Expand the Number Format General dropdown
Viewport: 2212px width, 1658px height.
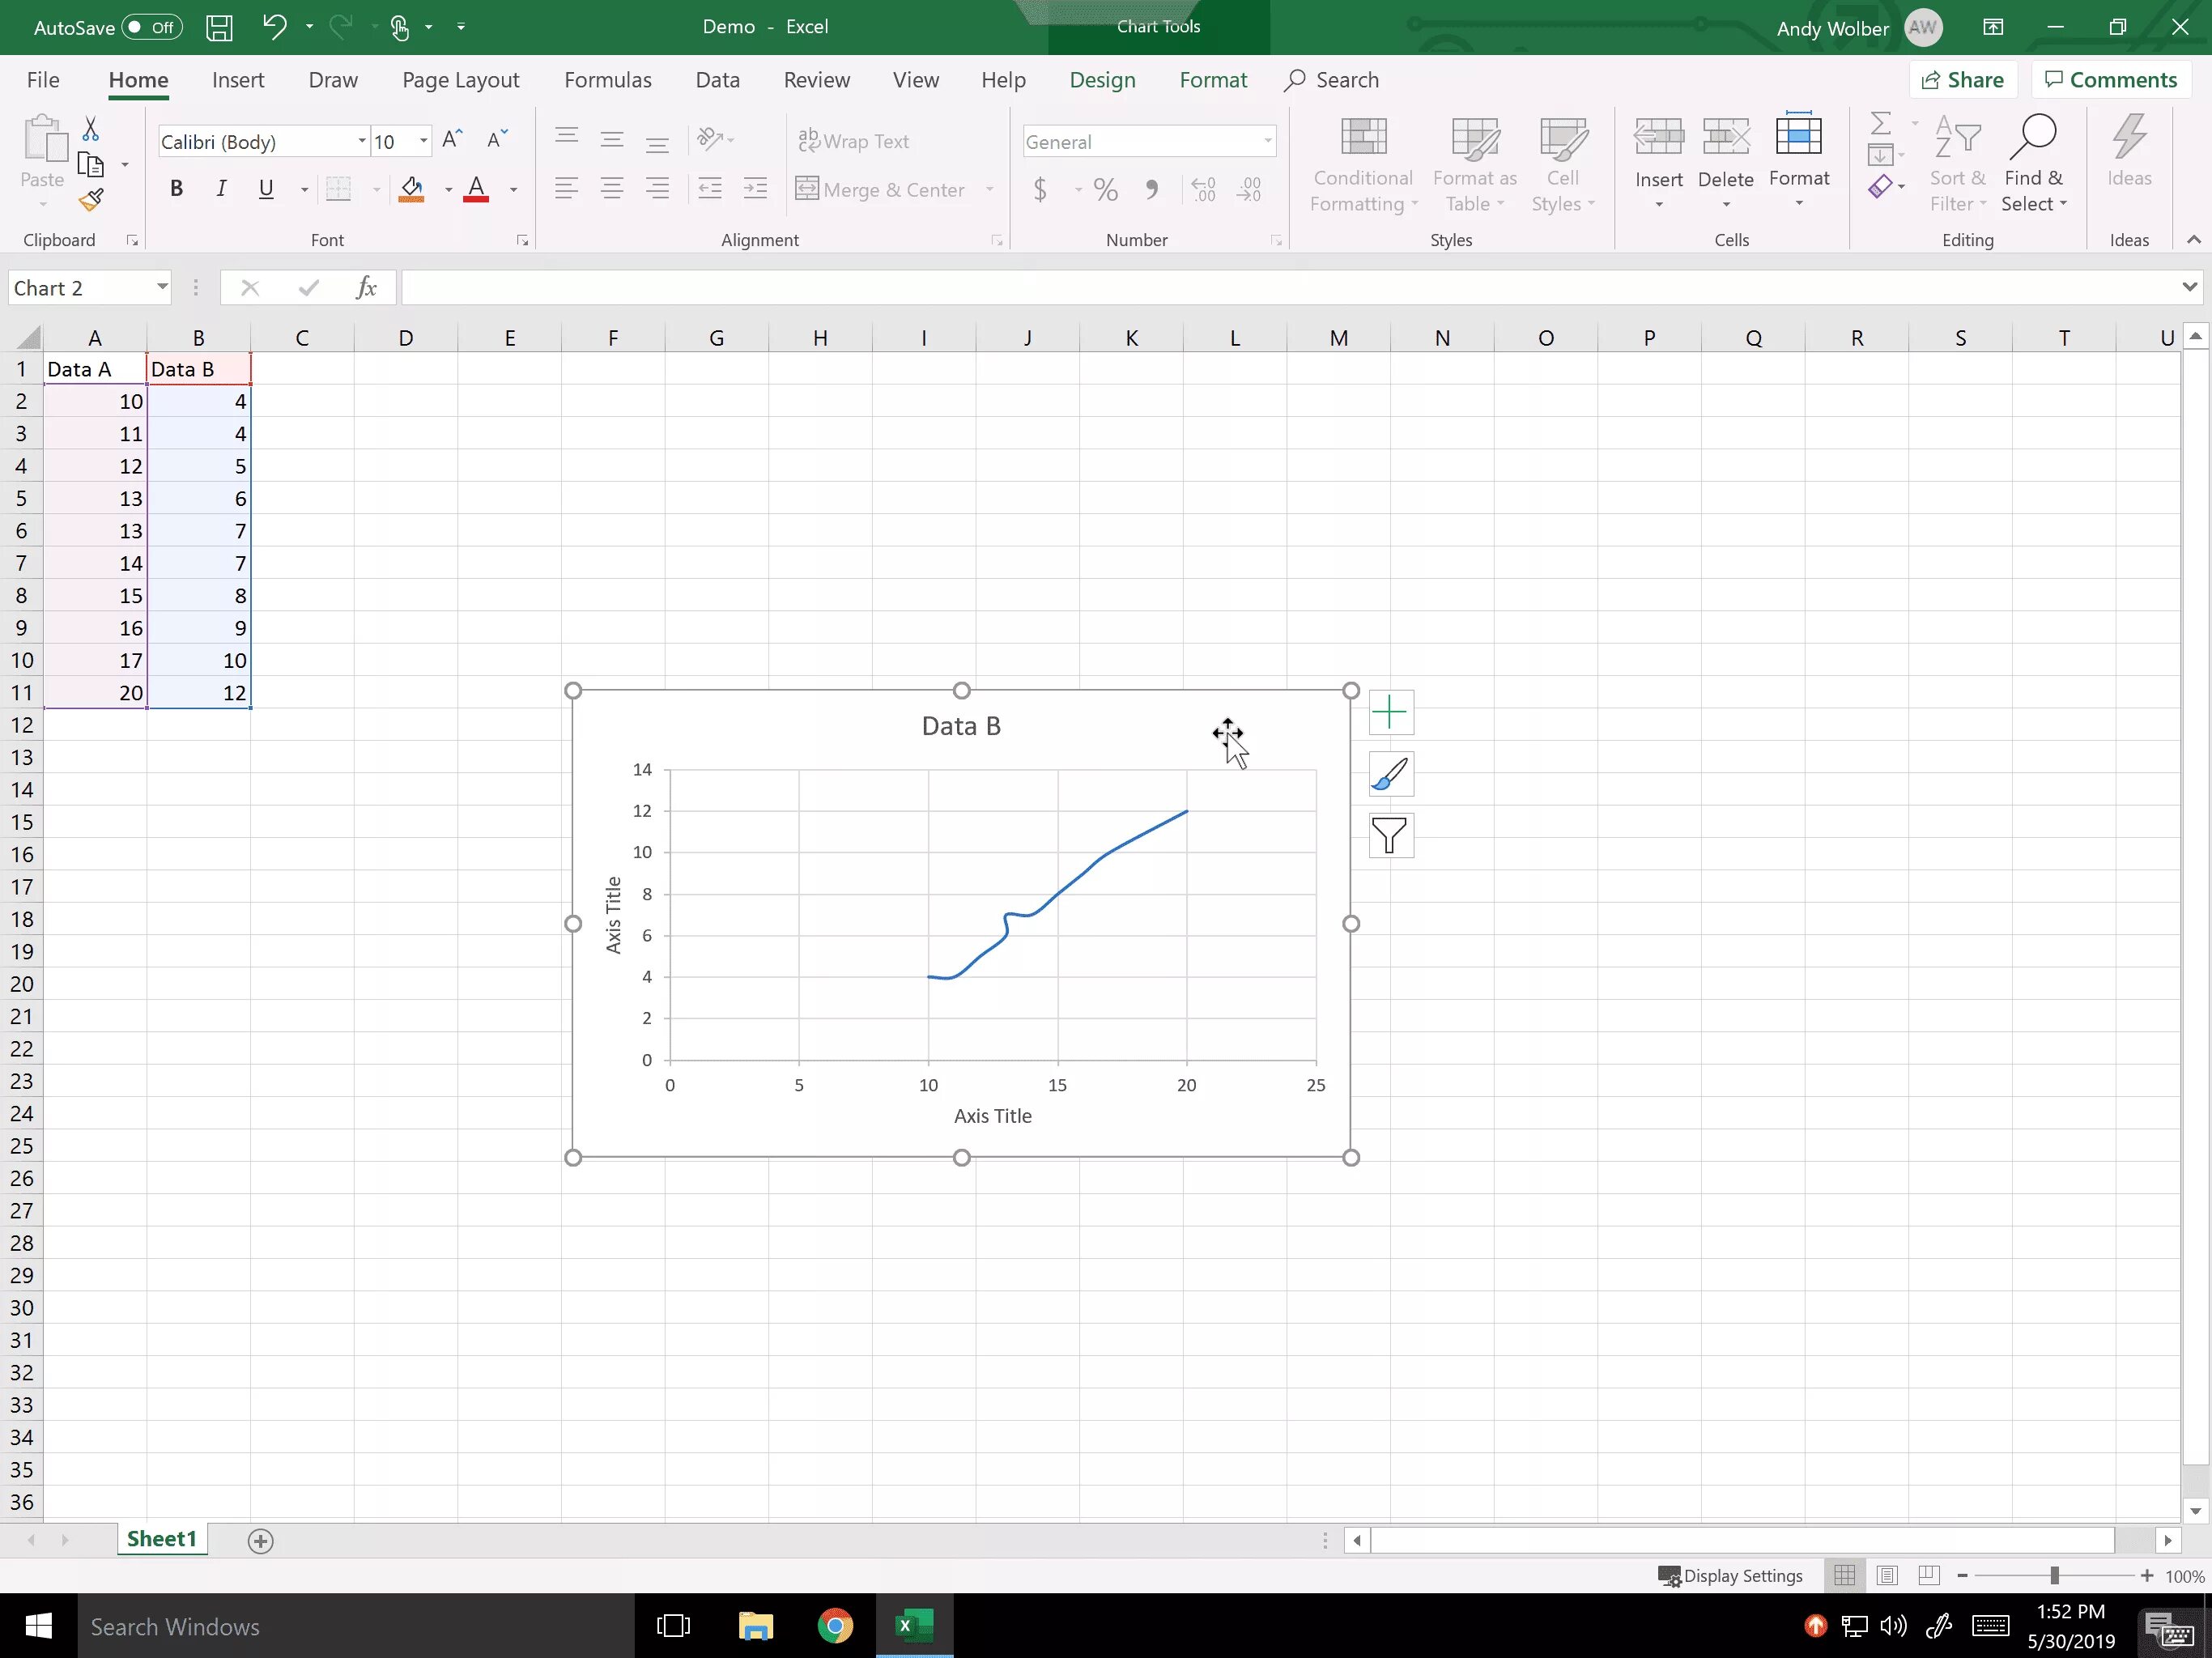pyautogui.click(x=1267, y=142)
